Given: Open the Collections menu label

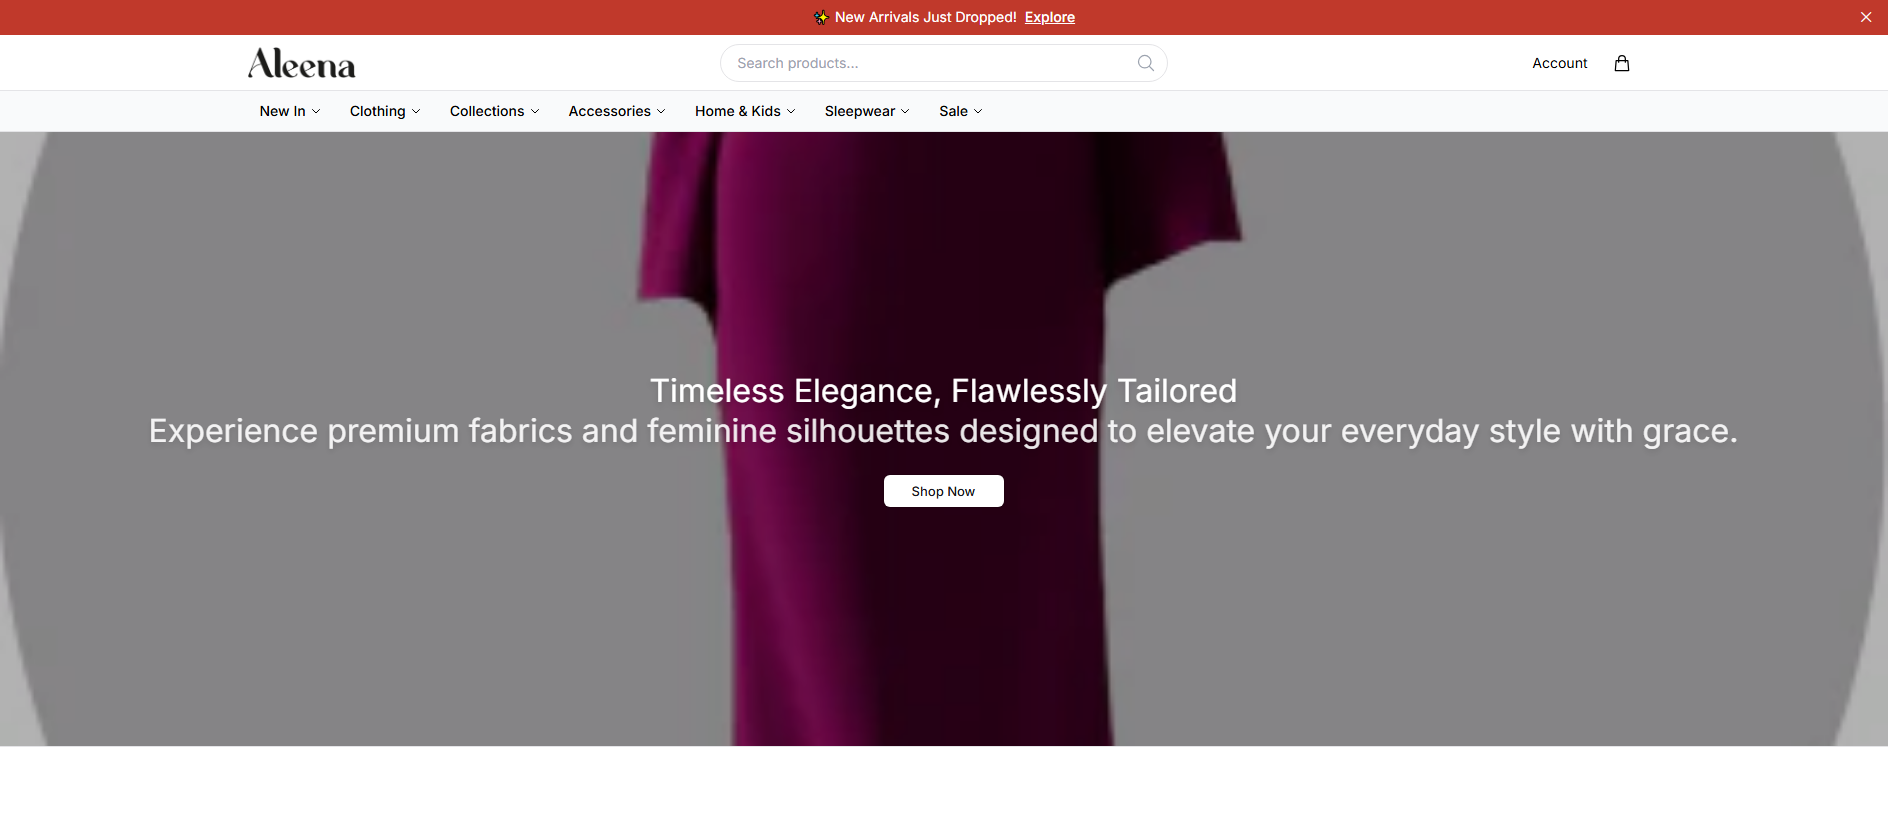Looking at the screenshot, I should [x=487, y=111].
